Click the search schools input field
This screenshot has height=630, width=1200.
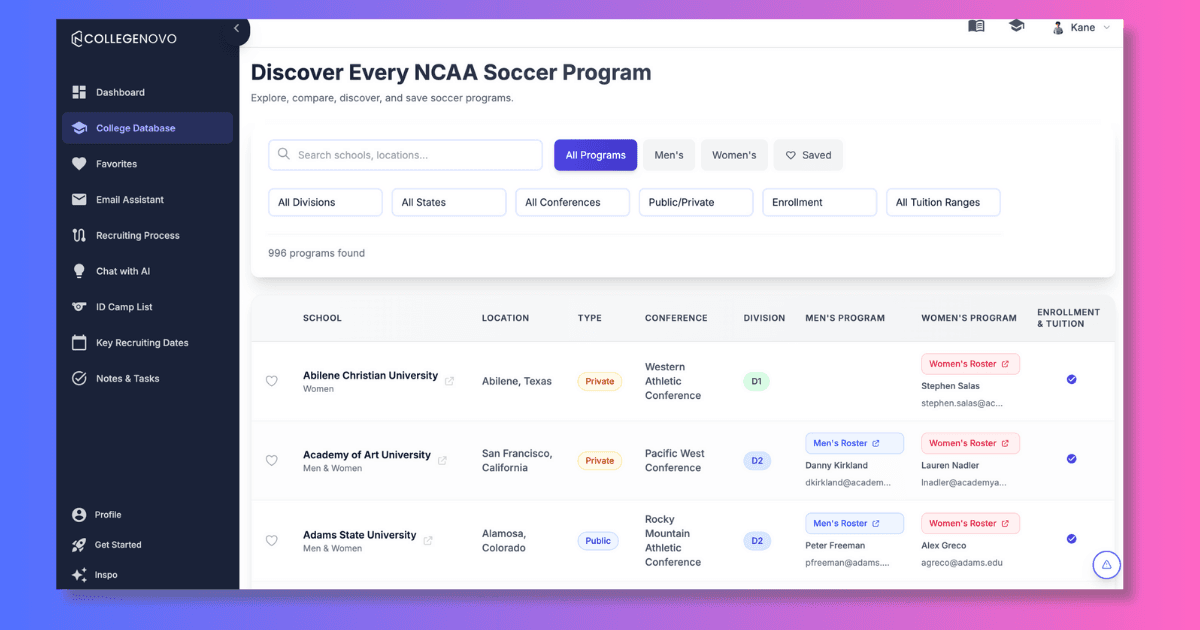click(404, 155)
